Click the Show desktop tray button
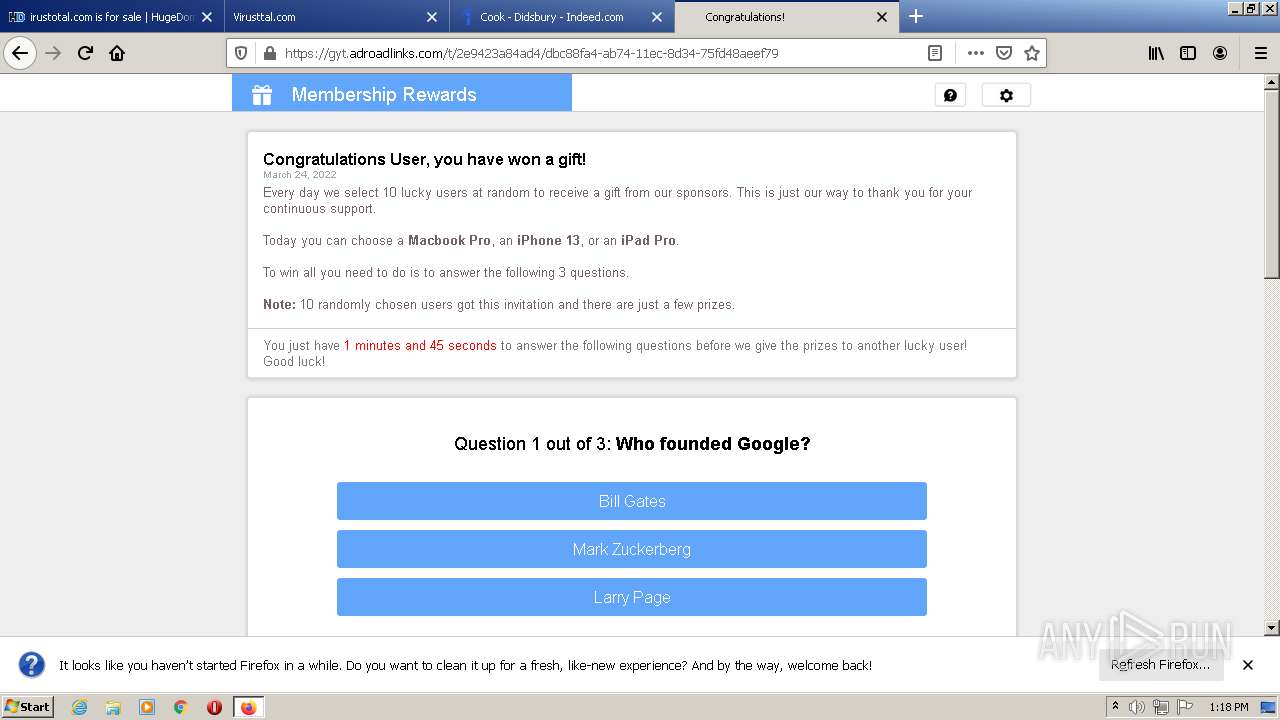 1268,707
